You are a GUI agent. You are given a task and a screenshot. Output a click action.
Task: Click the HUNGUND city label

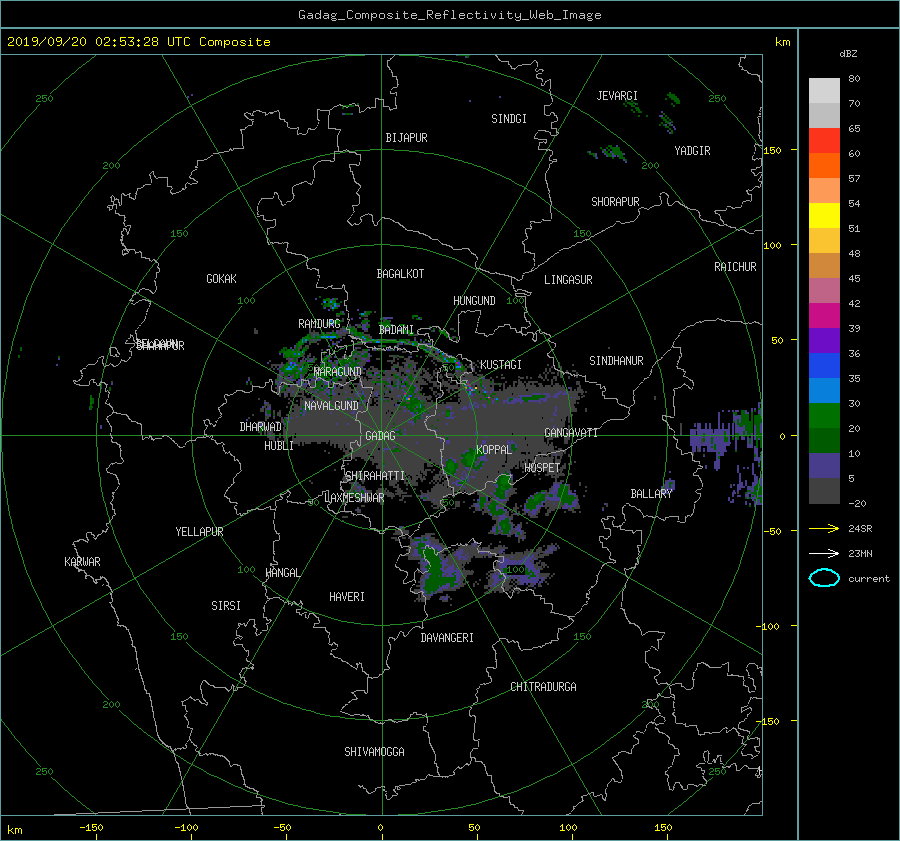point(474,301)
